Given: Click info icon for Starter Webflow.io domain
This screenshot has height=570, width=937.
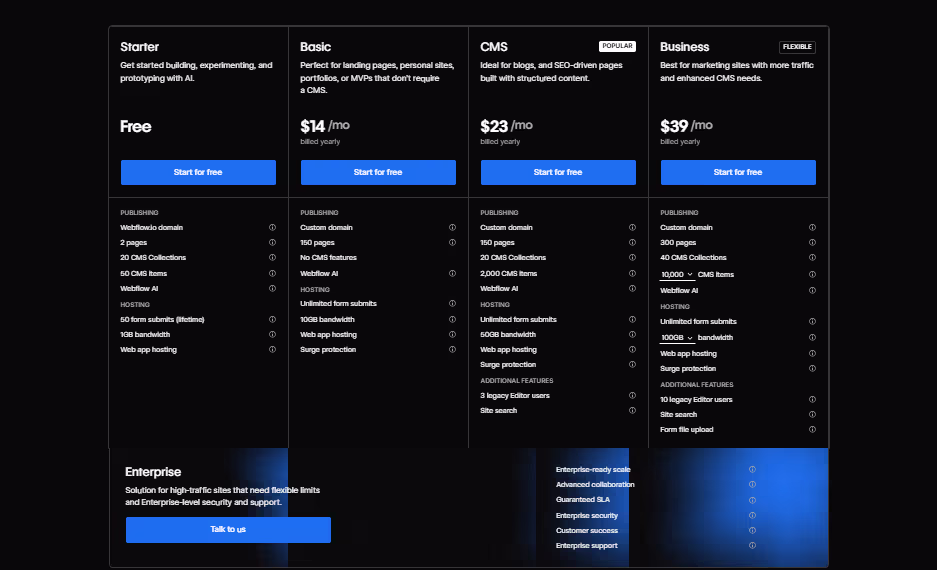Looking at the screenshot, I should pos(272,227).
